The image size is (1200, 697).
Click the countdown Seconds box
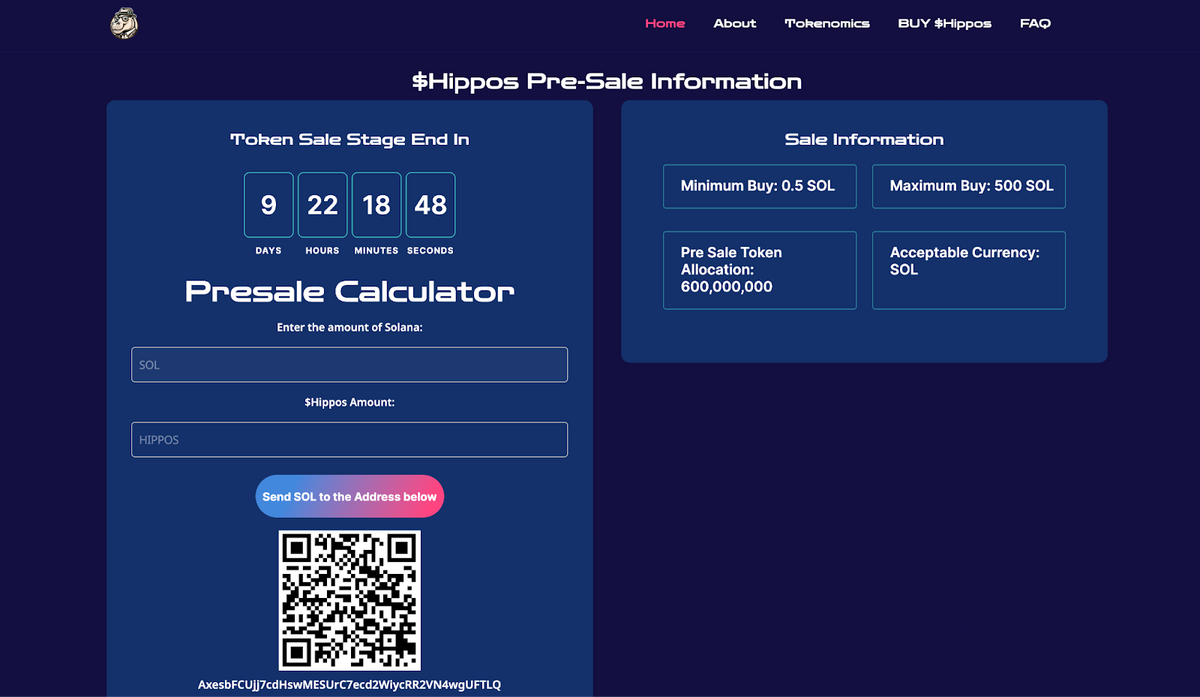431,205
